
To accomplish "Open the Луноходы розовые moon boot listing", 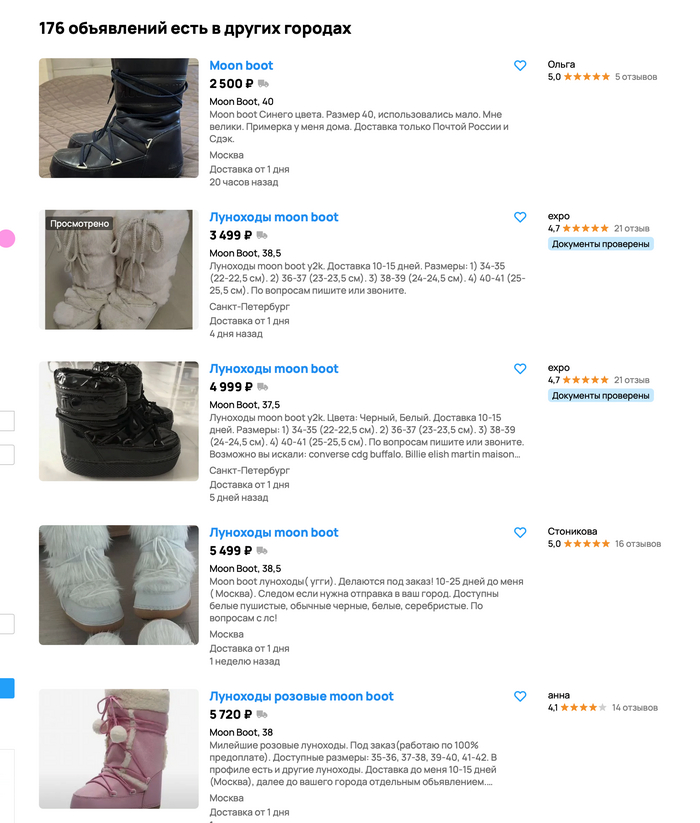I will 301,697.
